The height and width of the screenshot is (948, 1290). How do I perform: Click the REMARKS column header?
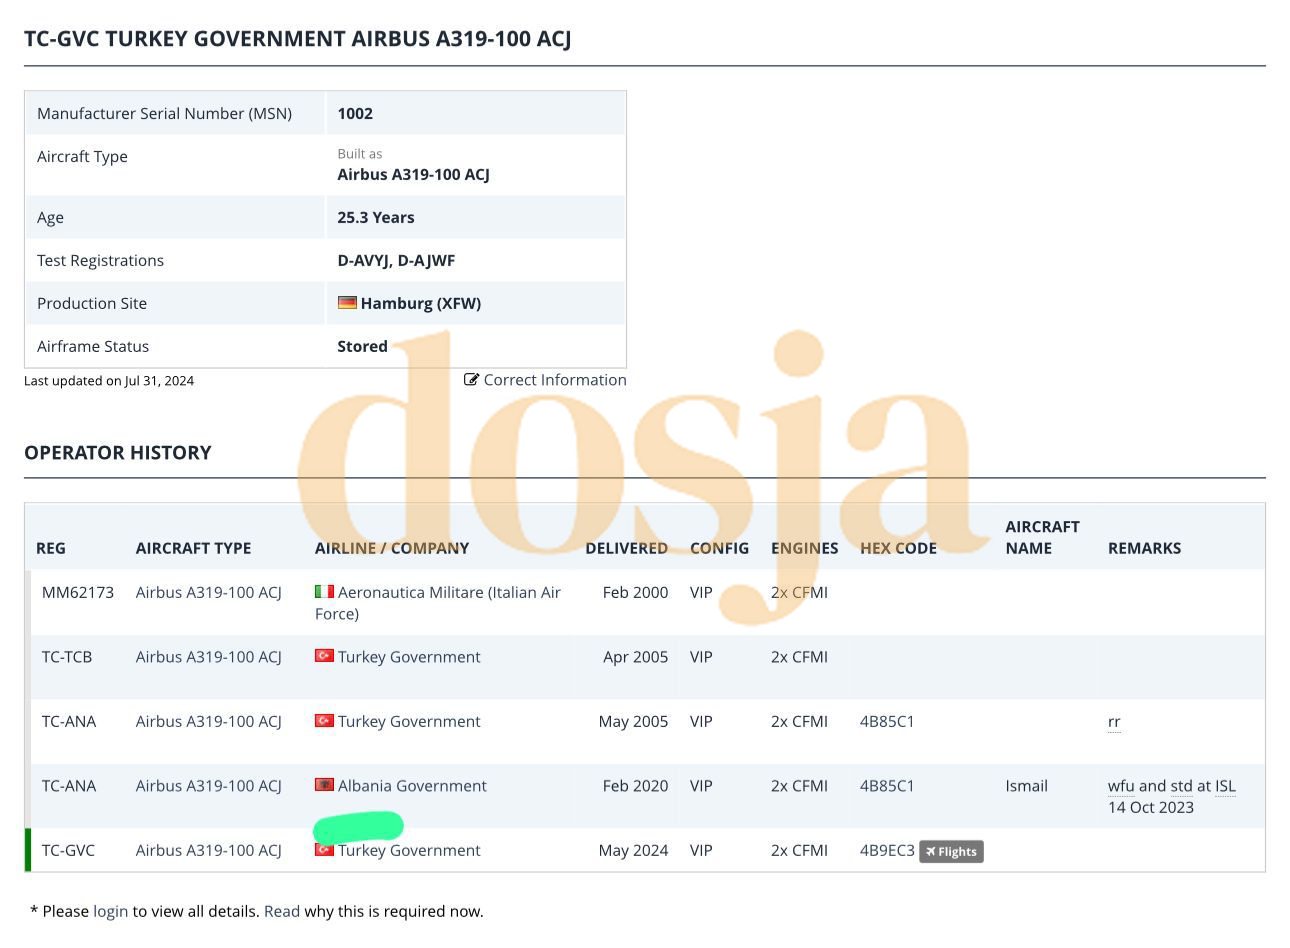click(1145, 548)
